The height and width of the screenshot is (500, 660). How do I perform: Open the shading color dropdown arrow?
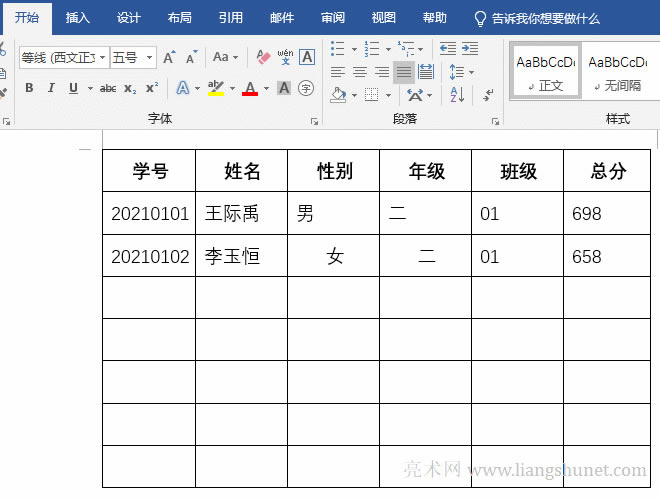tap(354, 96)
